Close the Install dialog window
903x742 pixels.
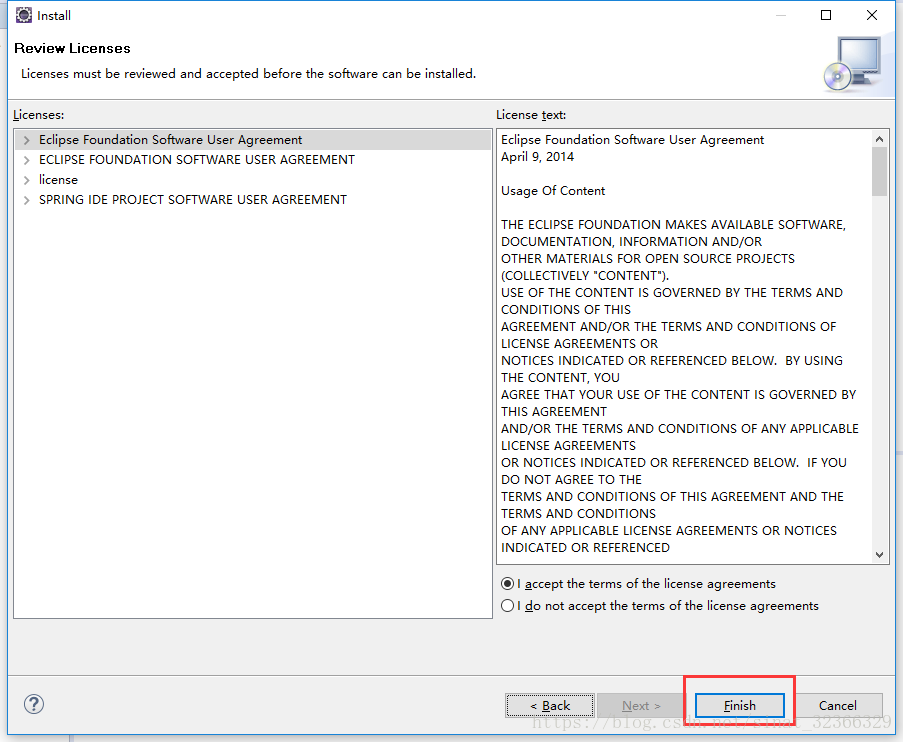872,15
